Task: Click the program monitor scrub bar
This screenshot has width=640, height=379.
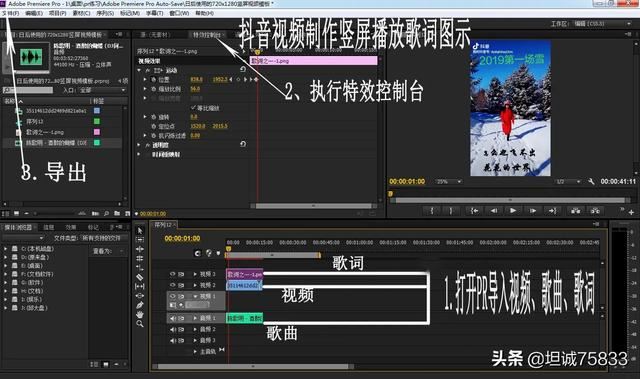Action: click(511, 200)
